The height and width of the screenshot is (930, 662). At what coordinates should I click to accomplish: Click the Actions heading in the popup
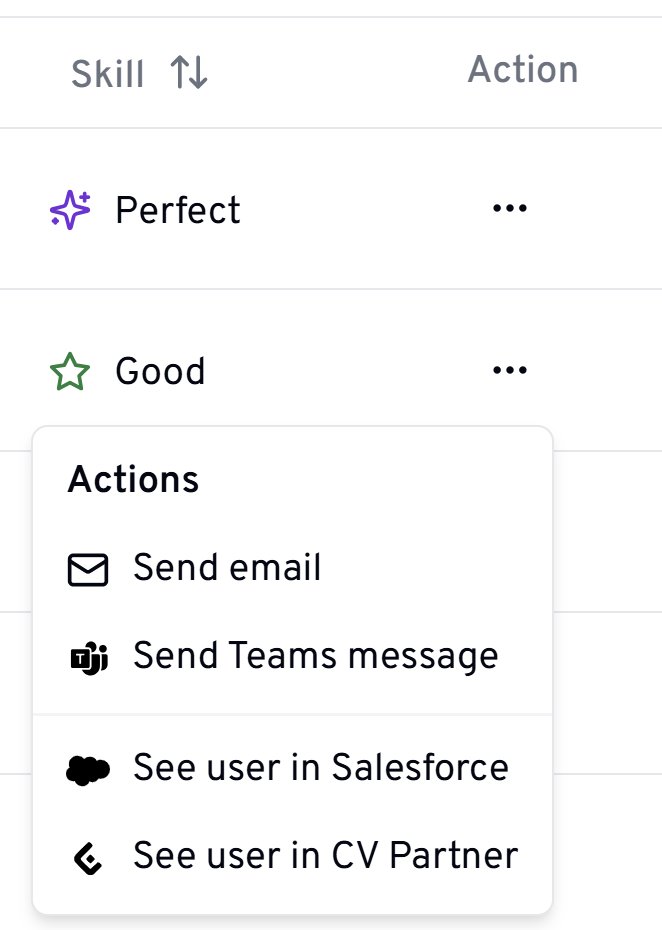pyautogui.click(x=133, y=480)
